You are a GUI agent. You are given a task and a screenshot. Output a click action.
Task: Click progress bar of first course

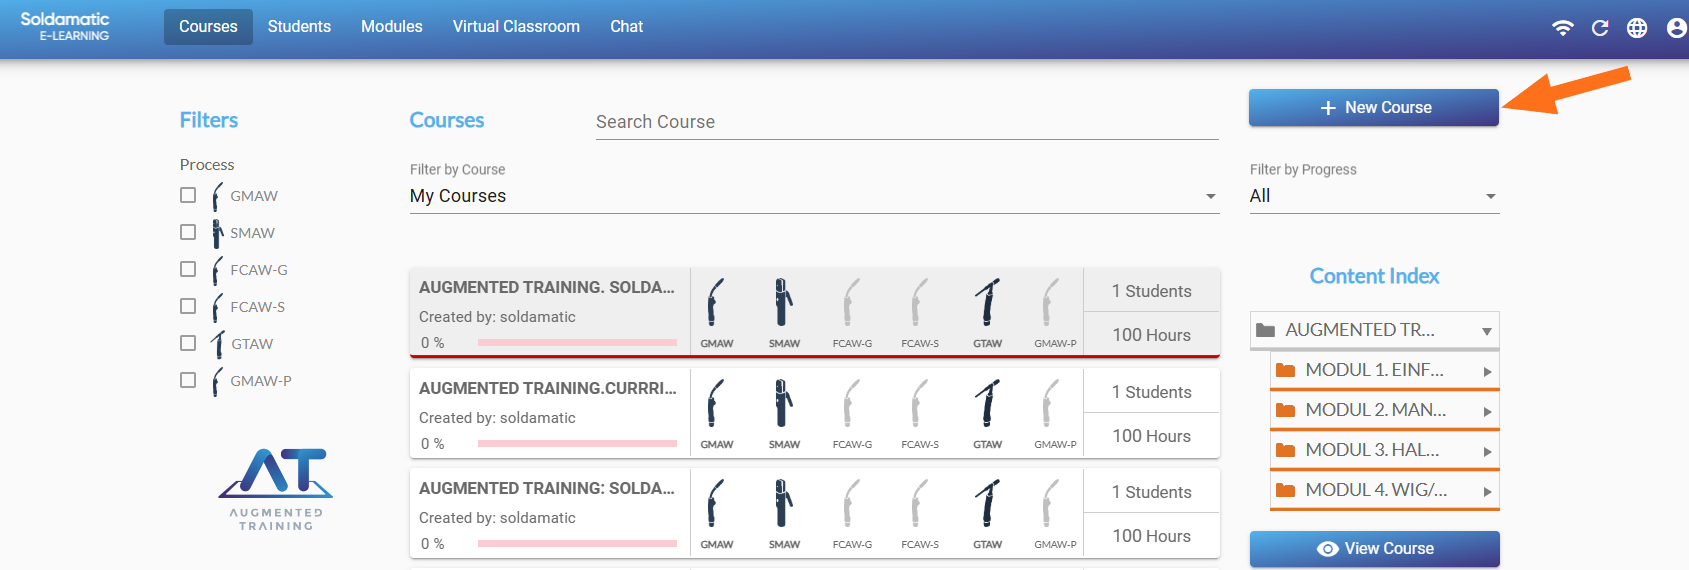point(577,343)
